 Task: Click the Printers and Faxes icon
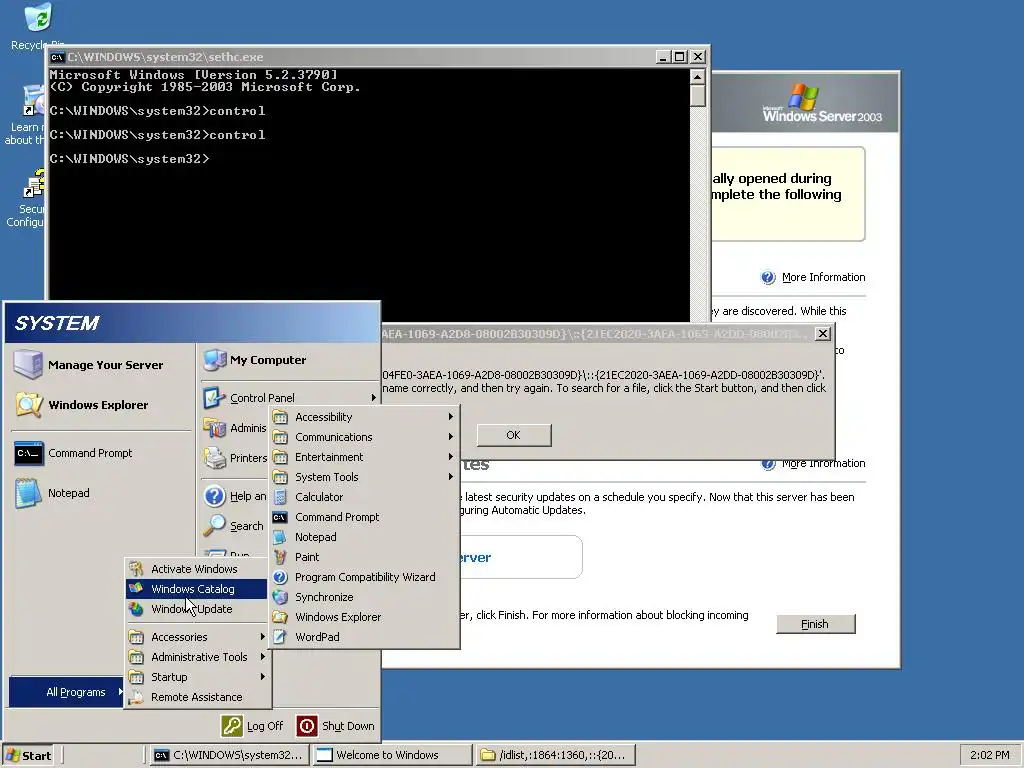(214, 458)
